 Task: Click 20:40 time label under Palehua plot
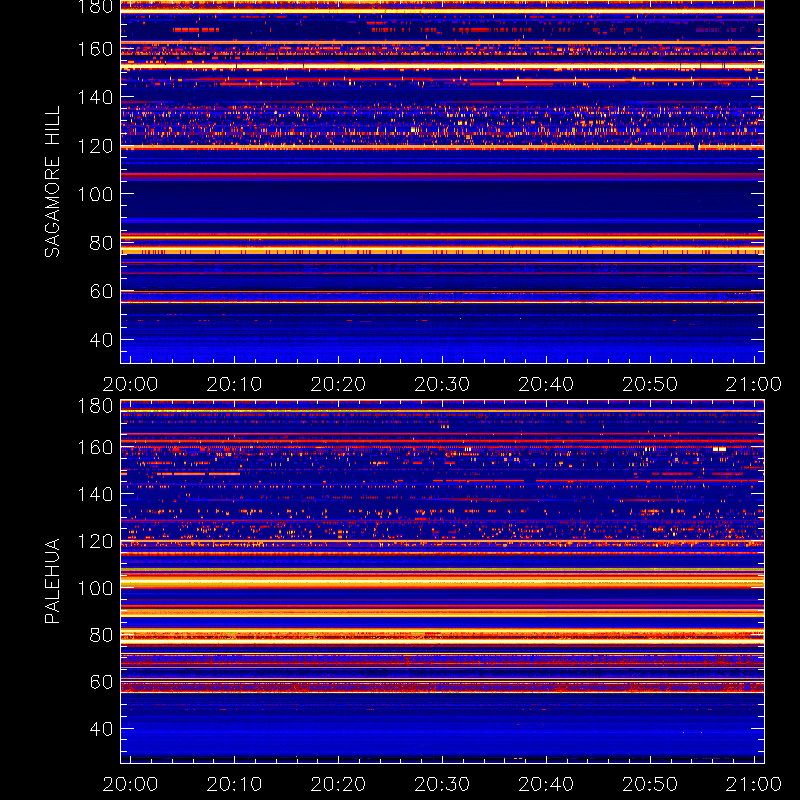coord(546,784)
